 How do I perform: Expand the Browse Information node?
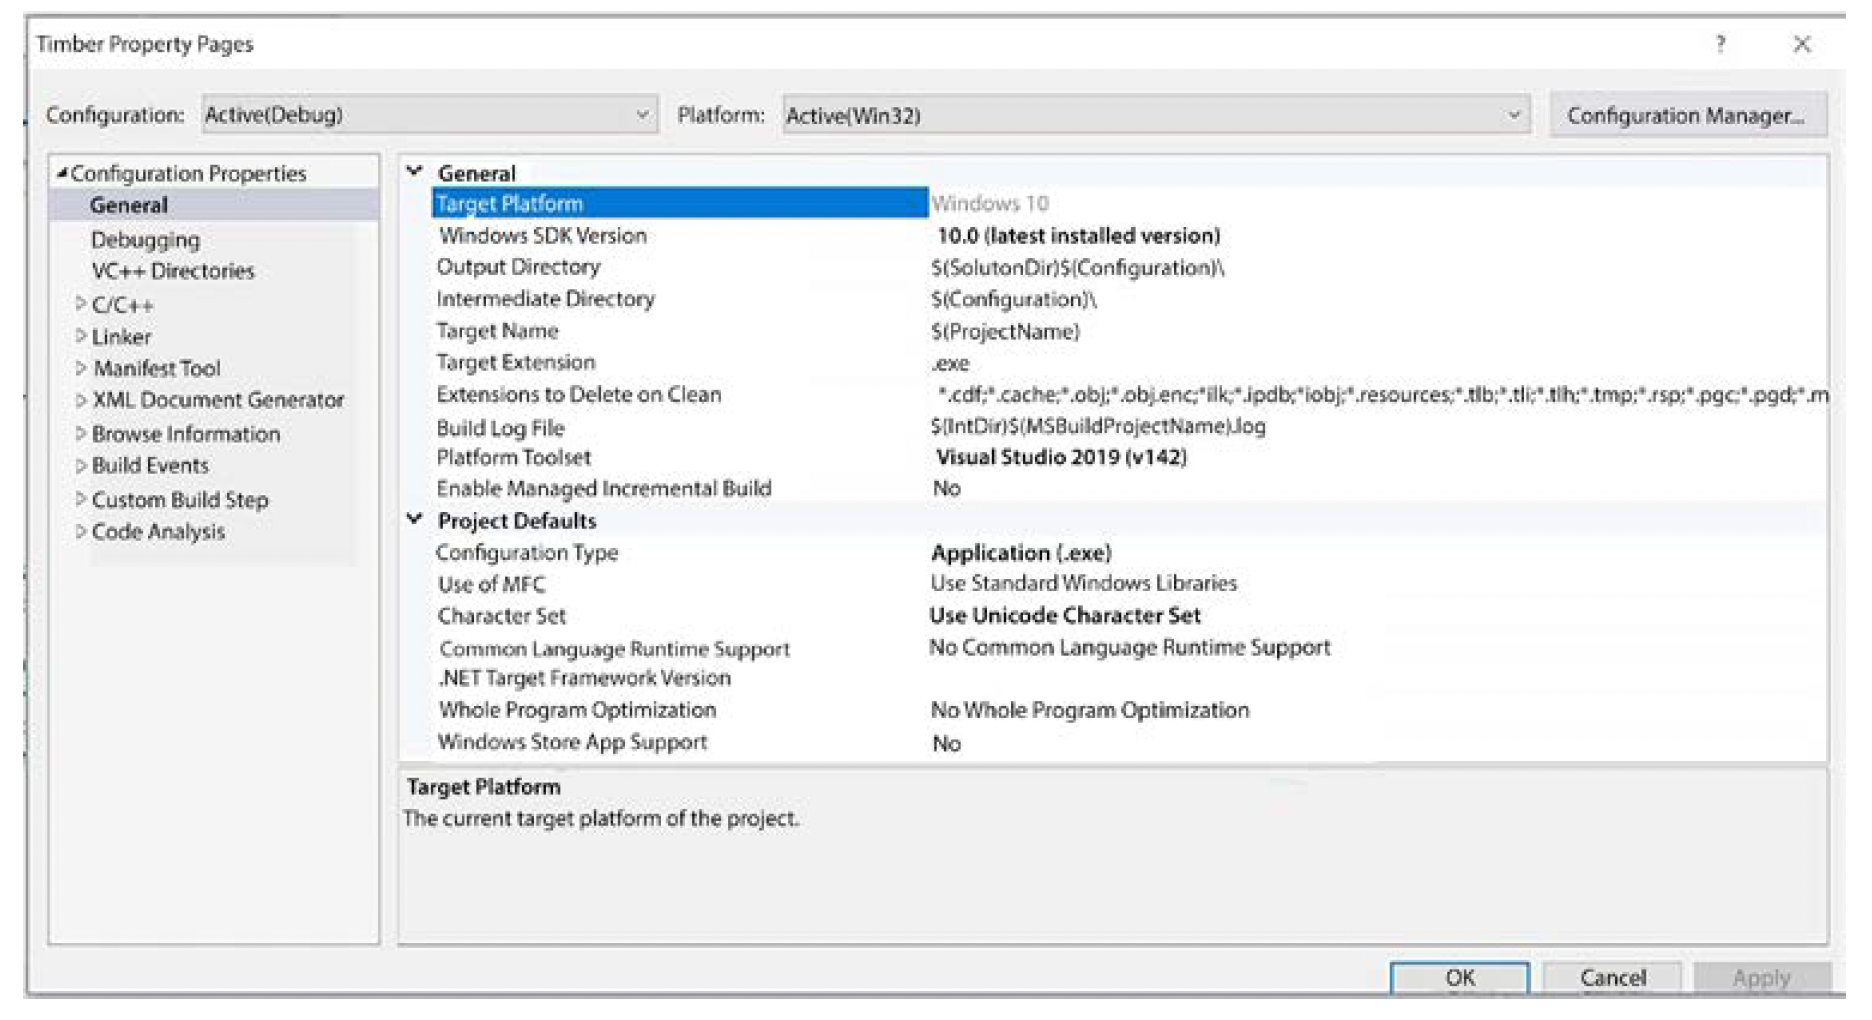click(81, 433)
